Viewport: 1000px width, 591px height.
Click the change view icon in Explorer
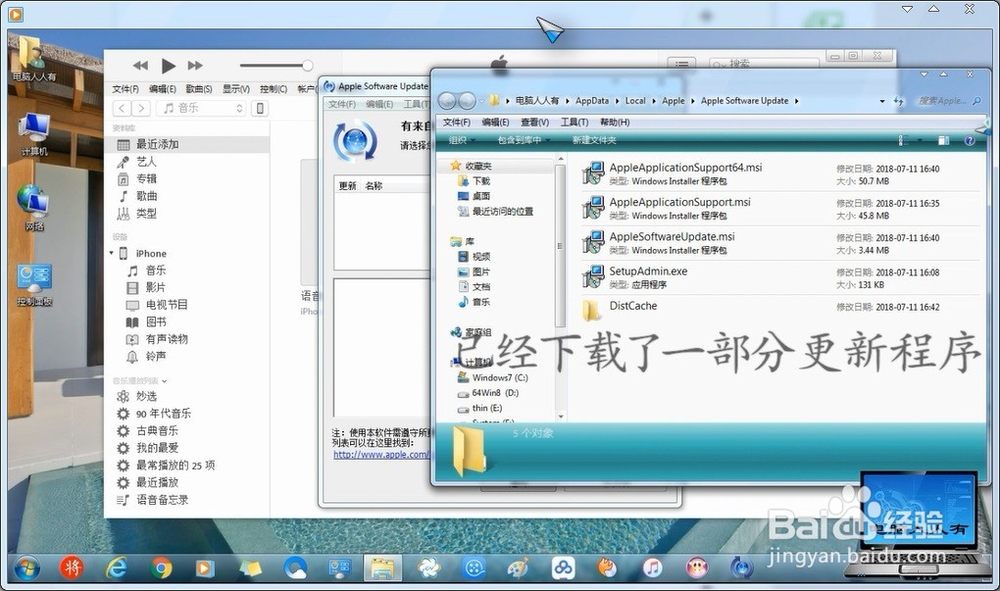click(904, 140)
